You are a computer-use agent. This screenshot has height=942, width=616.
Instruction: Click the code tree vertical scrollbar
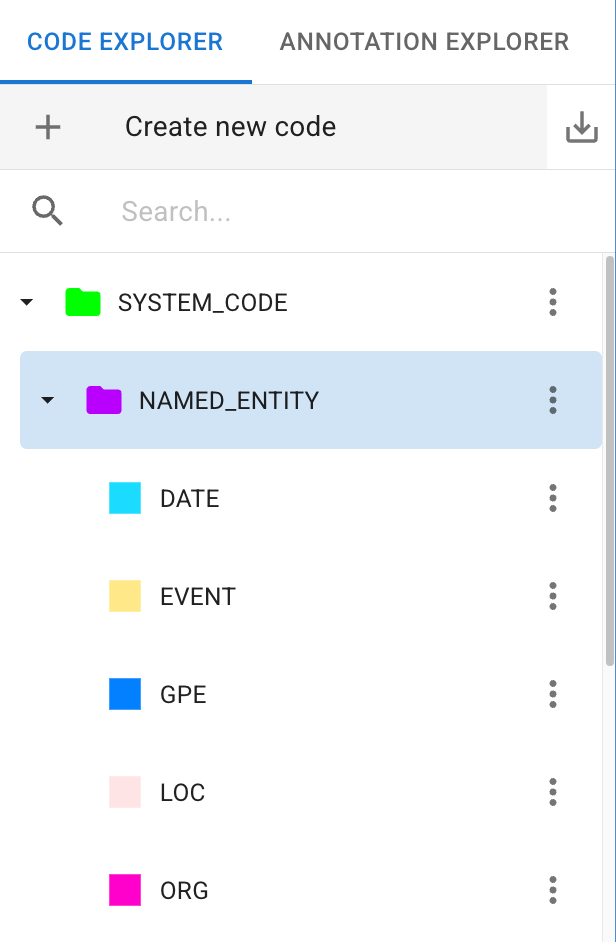tap(609, 460)
